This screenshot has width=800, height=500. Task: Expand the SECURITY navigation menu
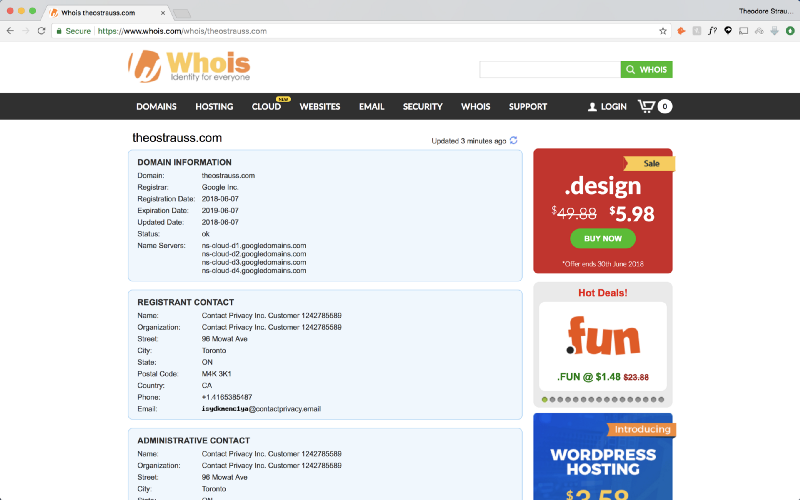click(422, 107)
